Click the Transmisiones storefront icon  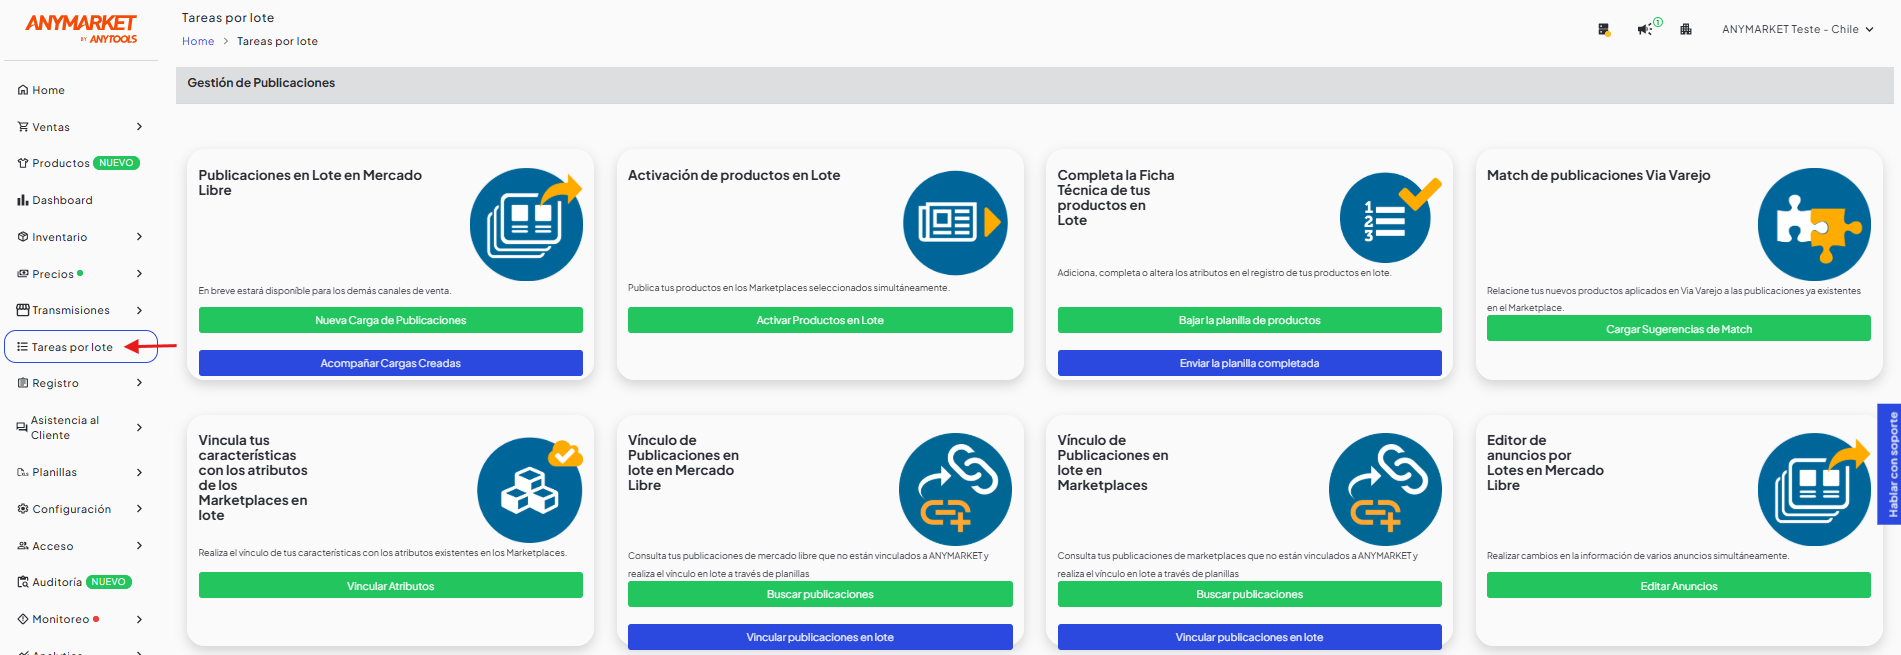tap(22, 310)
